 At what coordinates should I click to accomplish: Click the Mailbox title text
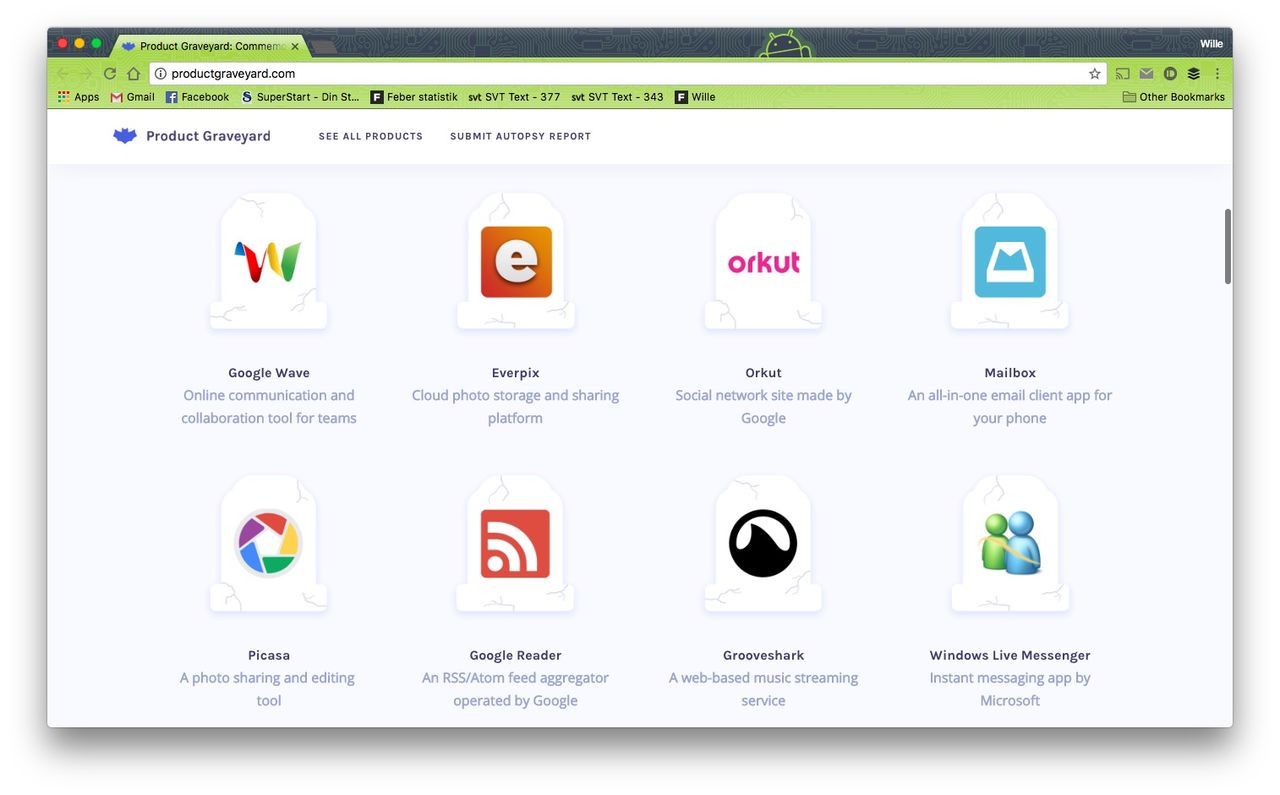tap(1010, 373)
